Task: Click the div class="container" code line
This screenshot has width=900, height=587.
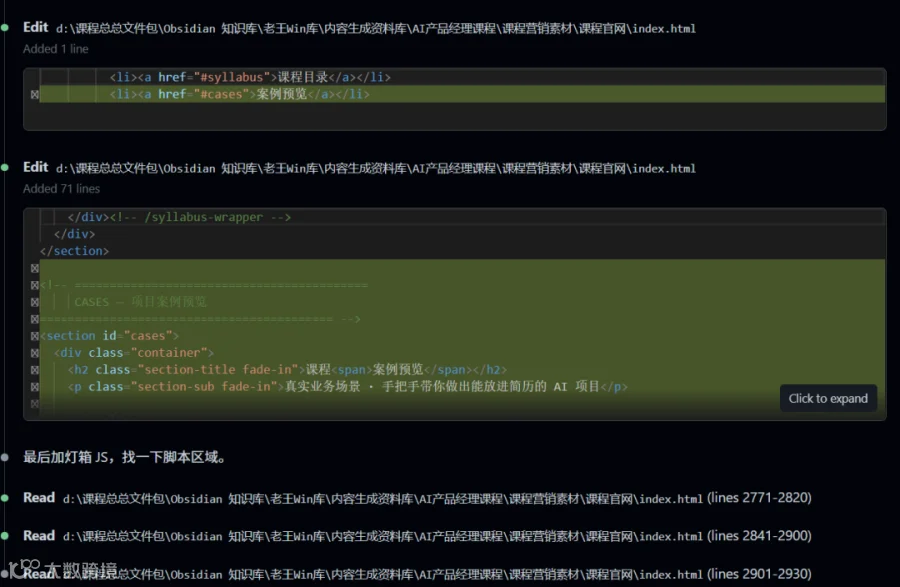Action: coord(134,352)
